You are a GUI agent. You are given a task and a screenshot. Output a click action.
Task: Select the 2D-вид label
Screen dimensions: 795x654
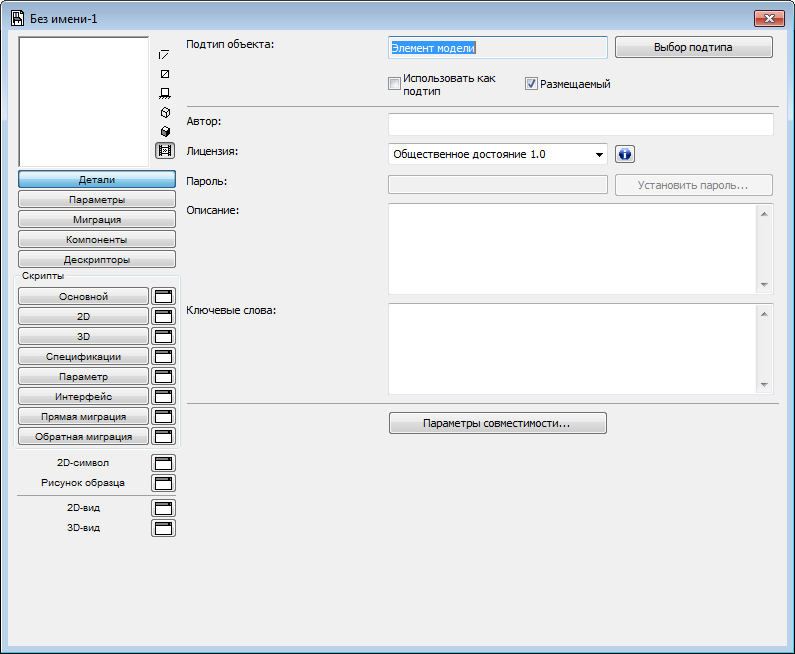pyautogui.click(x=83, y=507)
